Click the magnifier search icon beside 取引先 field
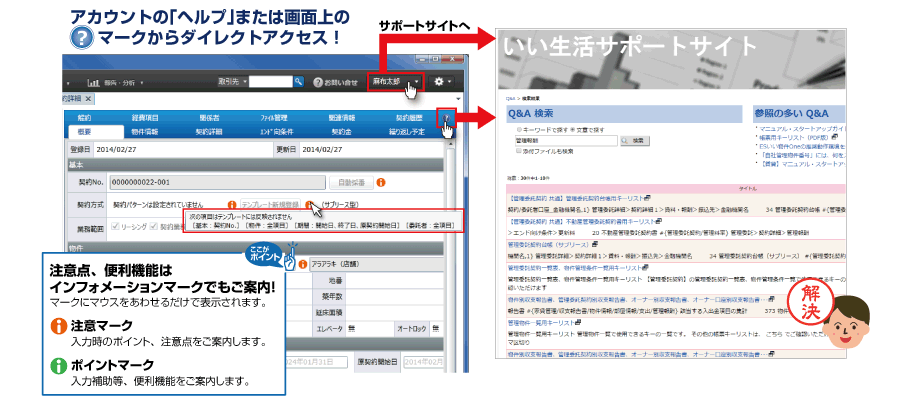The image size is (901, 399). 298,82
